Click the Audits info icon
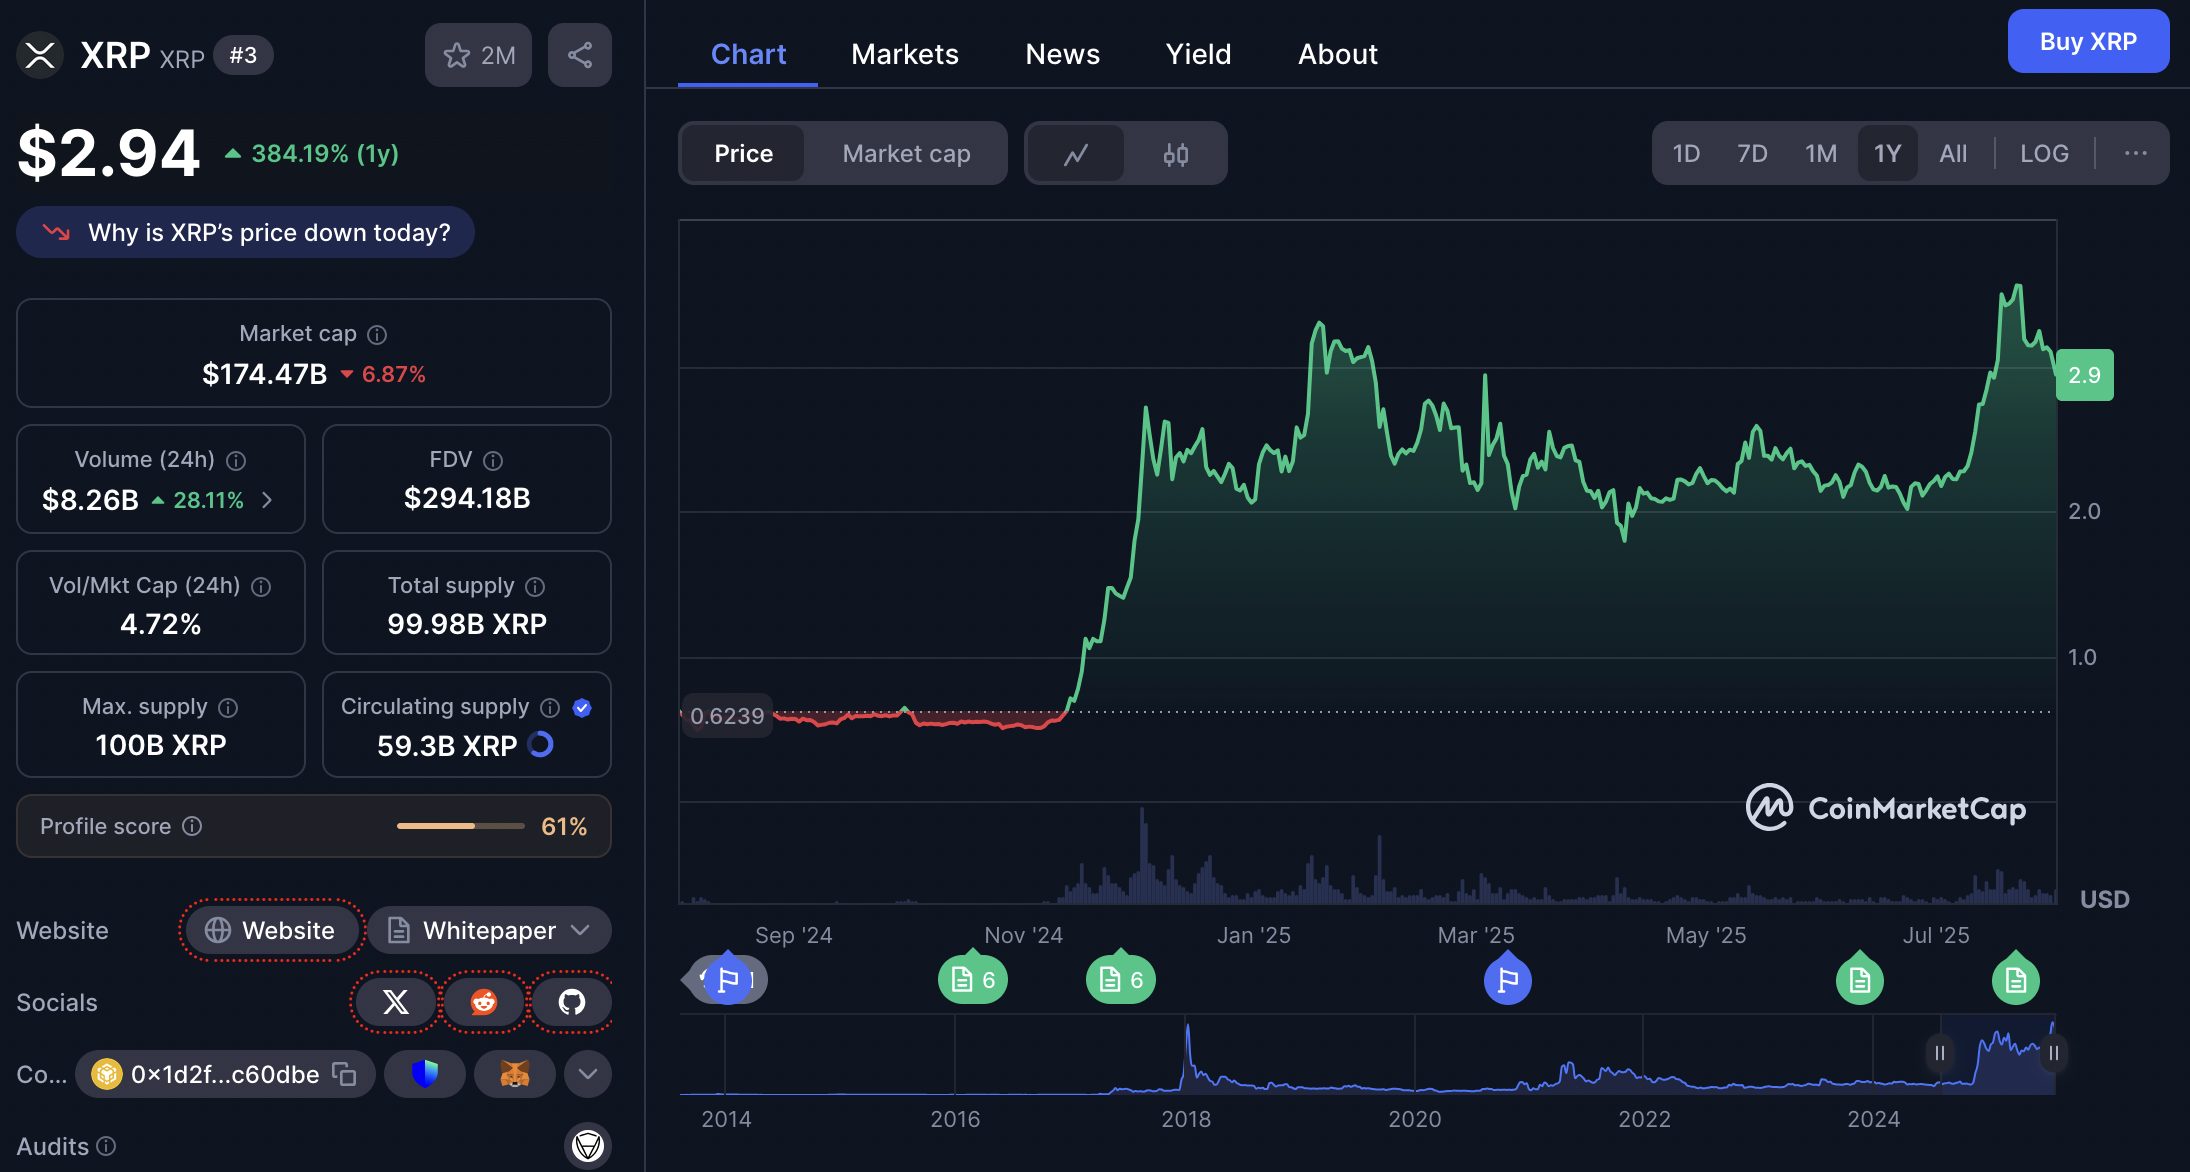 (106, 1146)
